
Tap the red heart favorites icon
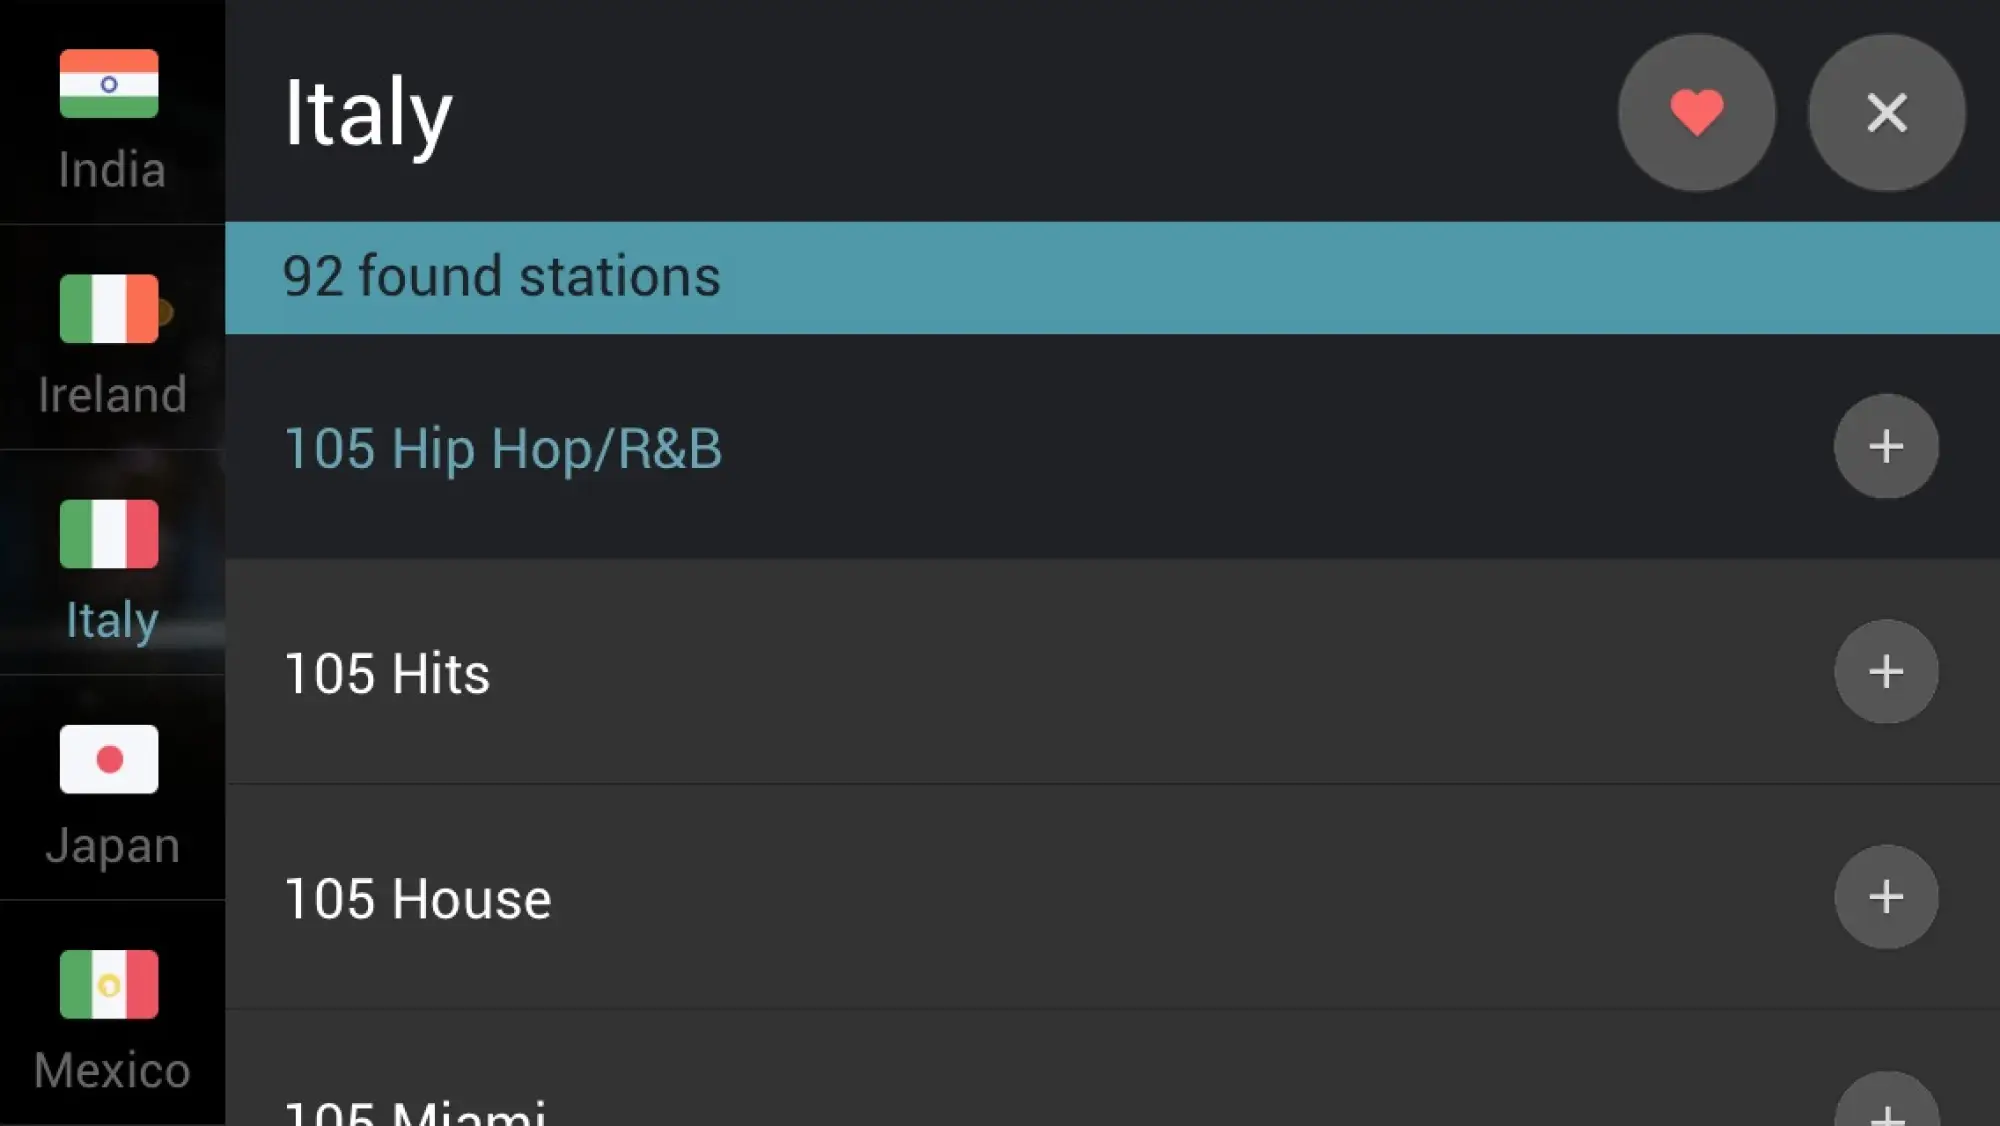point(1696,112)
